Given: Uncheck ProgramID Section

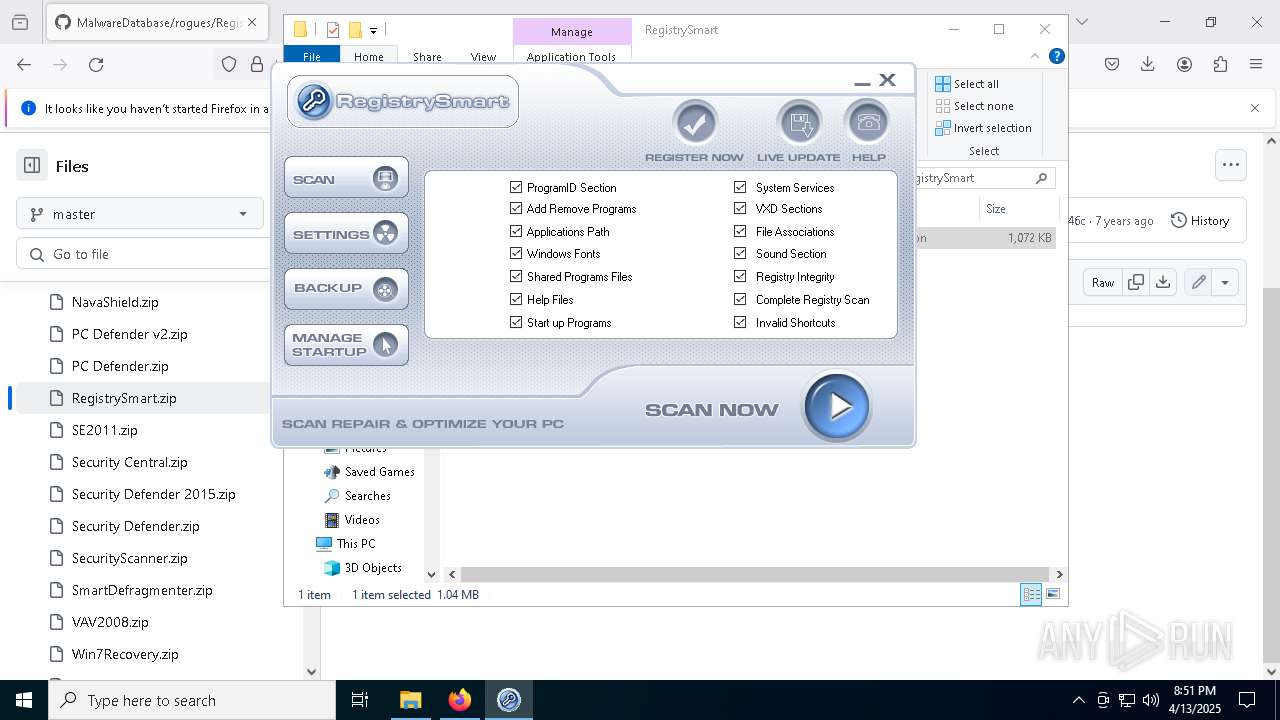Looking at the screenshot, I should (x=516, y=187).
